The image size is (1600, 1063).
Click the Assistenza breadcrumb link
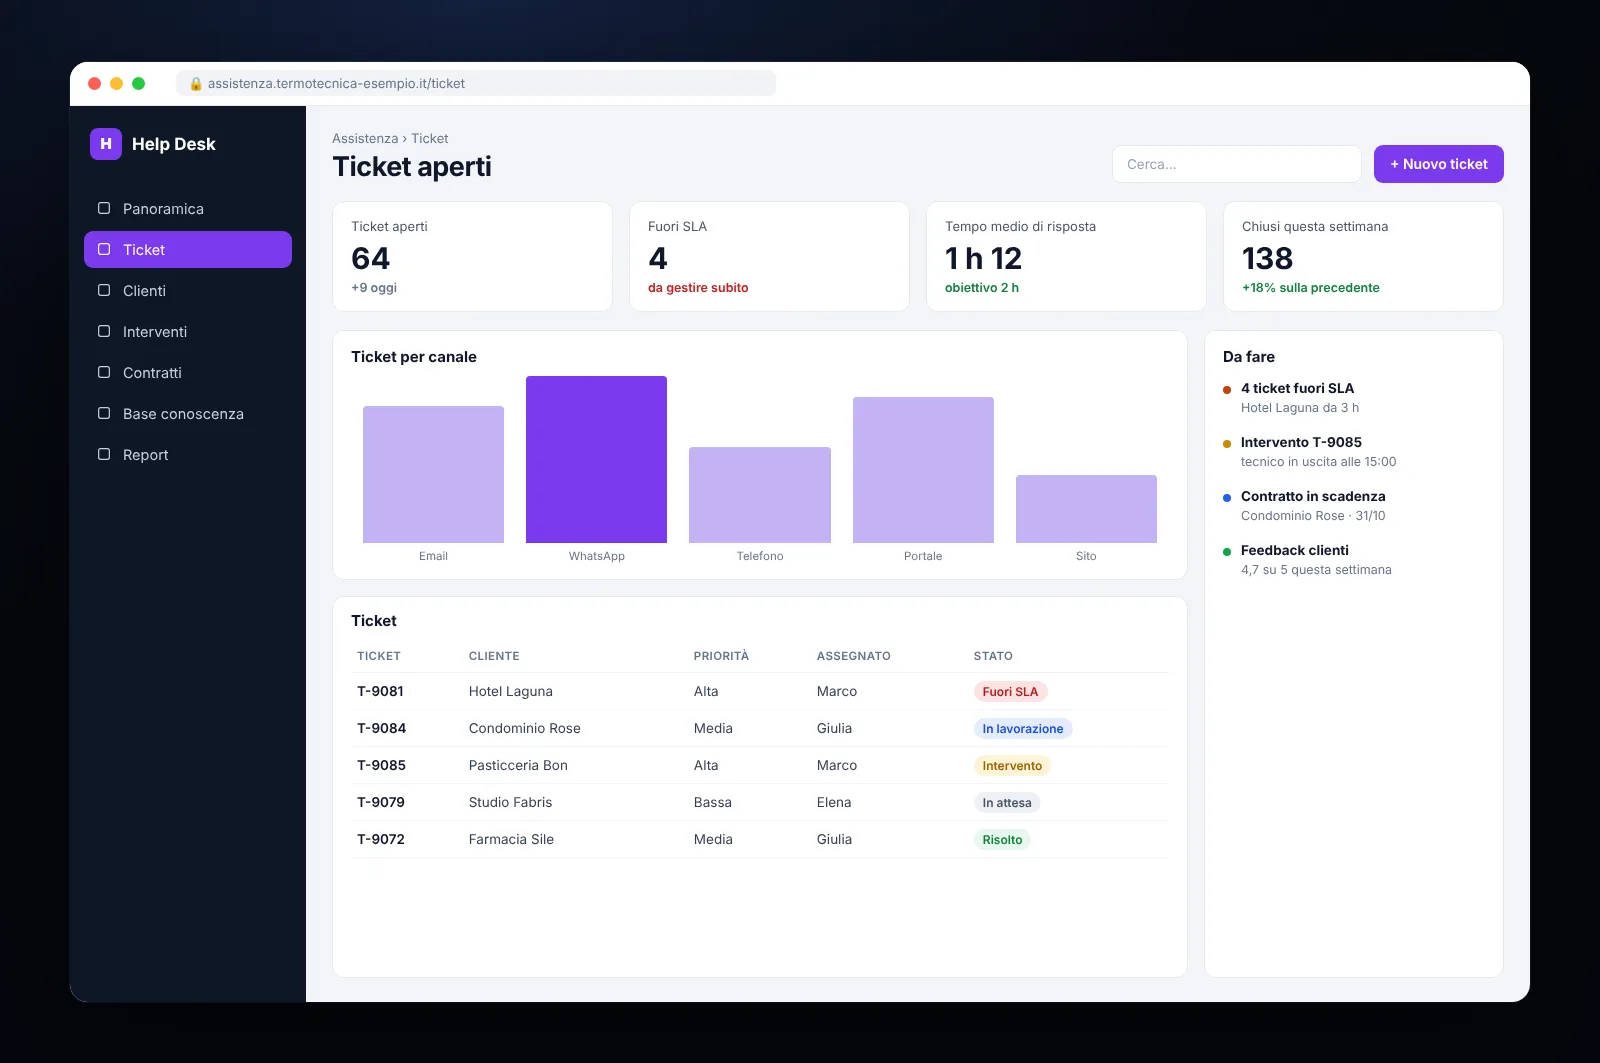pos(365,139)
